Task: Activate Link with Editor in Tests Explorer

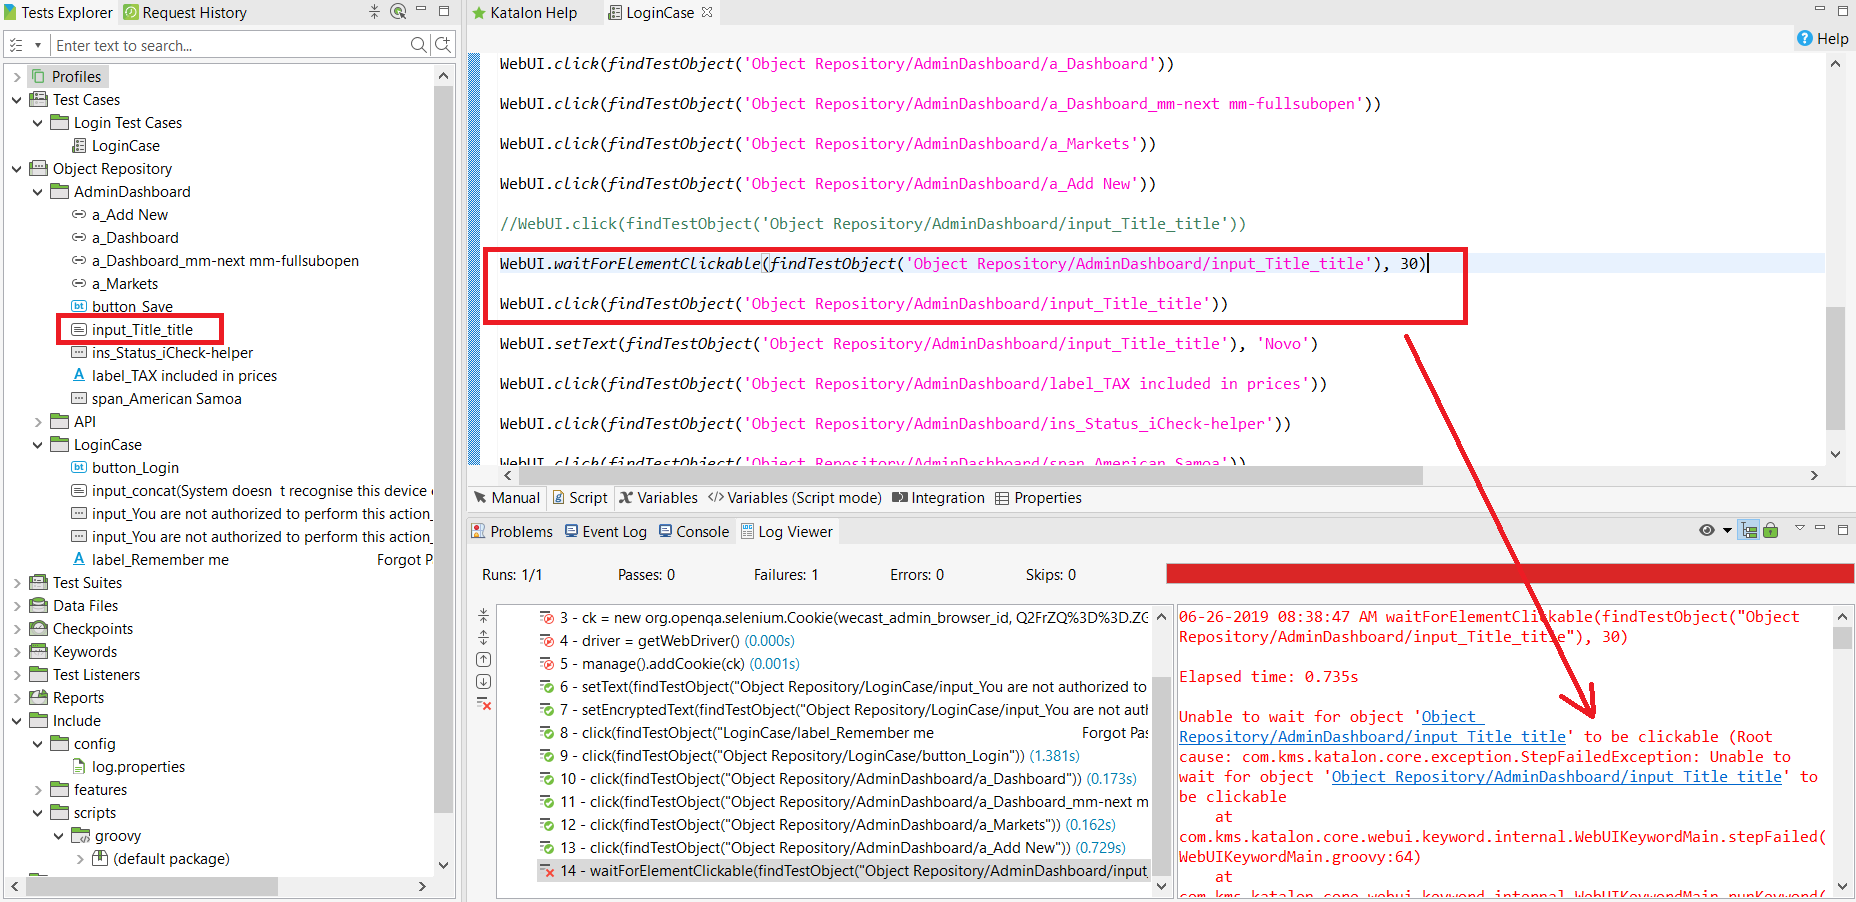Action: point(398,12)
